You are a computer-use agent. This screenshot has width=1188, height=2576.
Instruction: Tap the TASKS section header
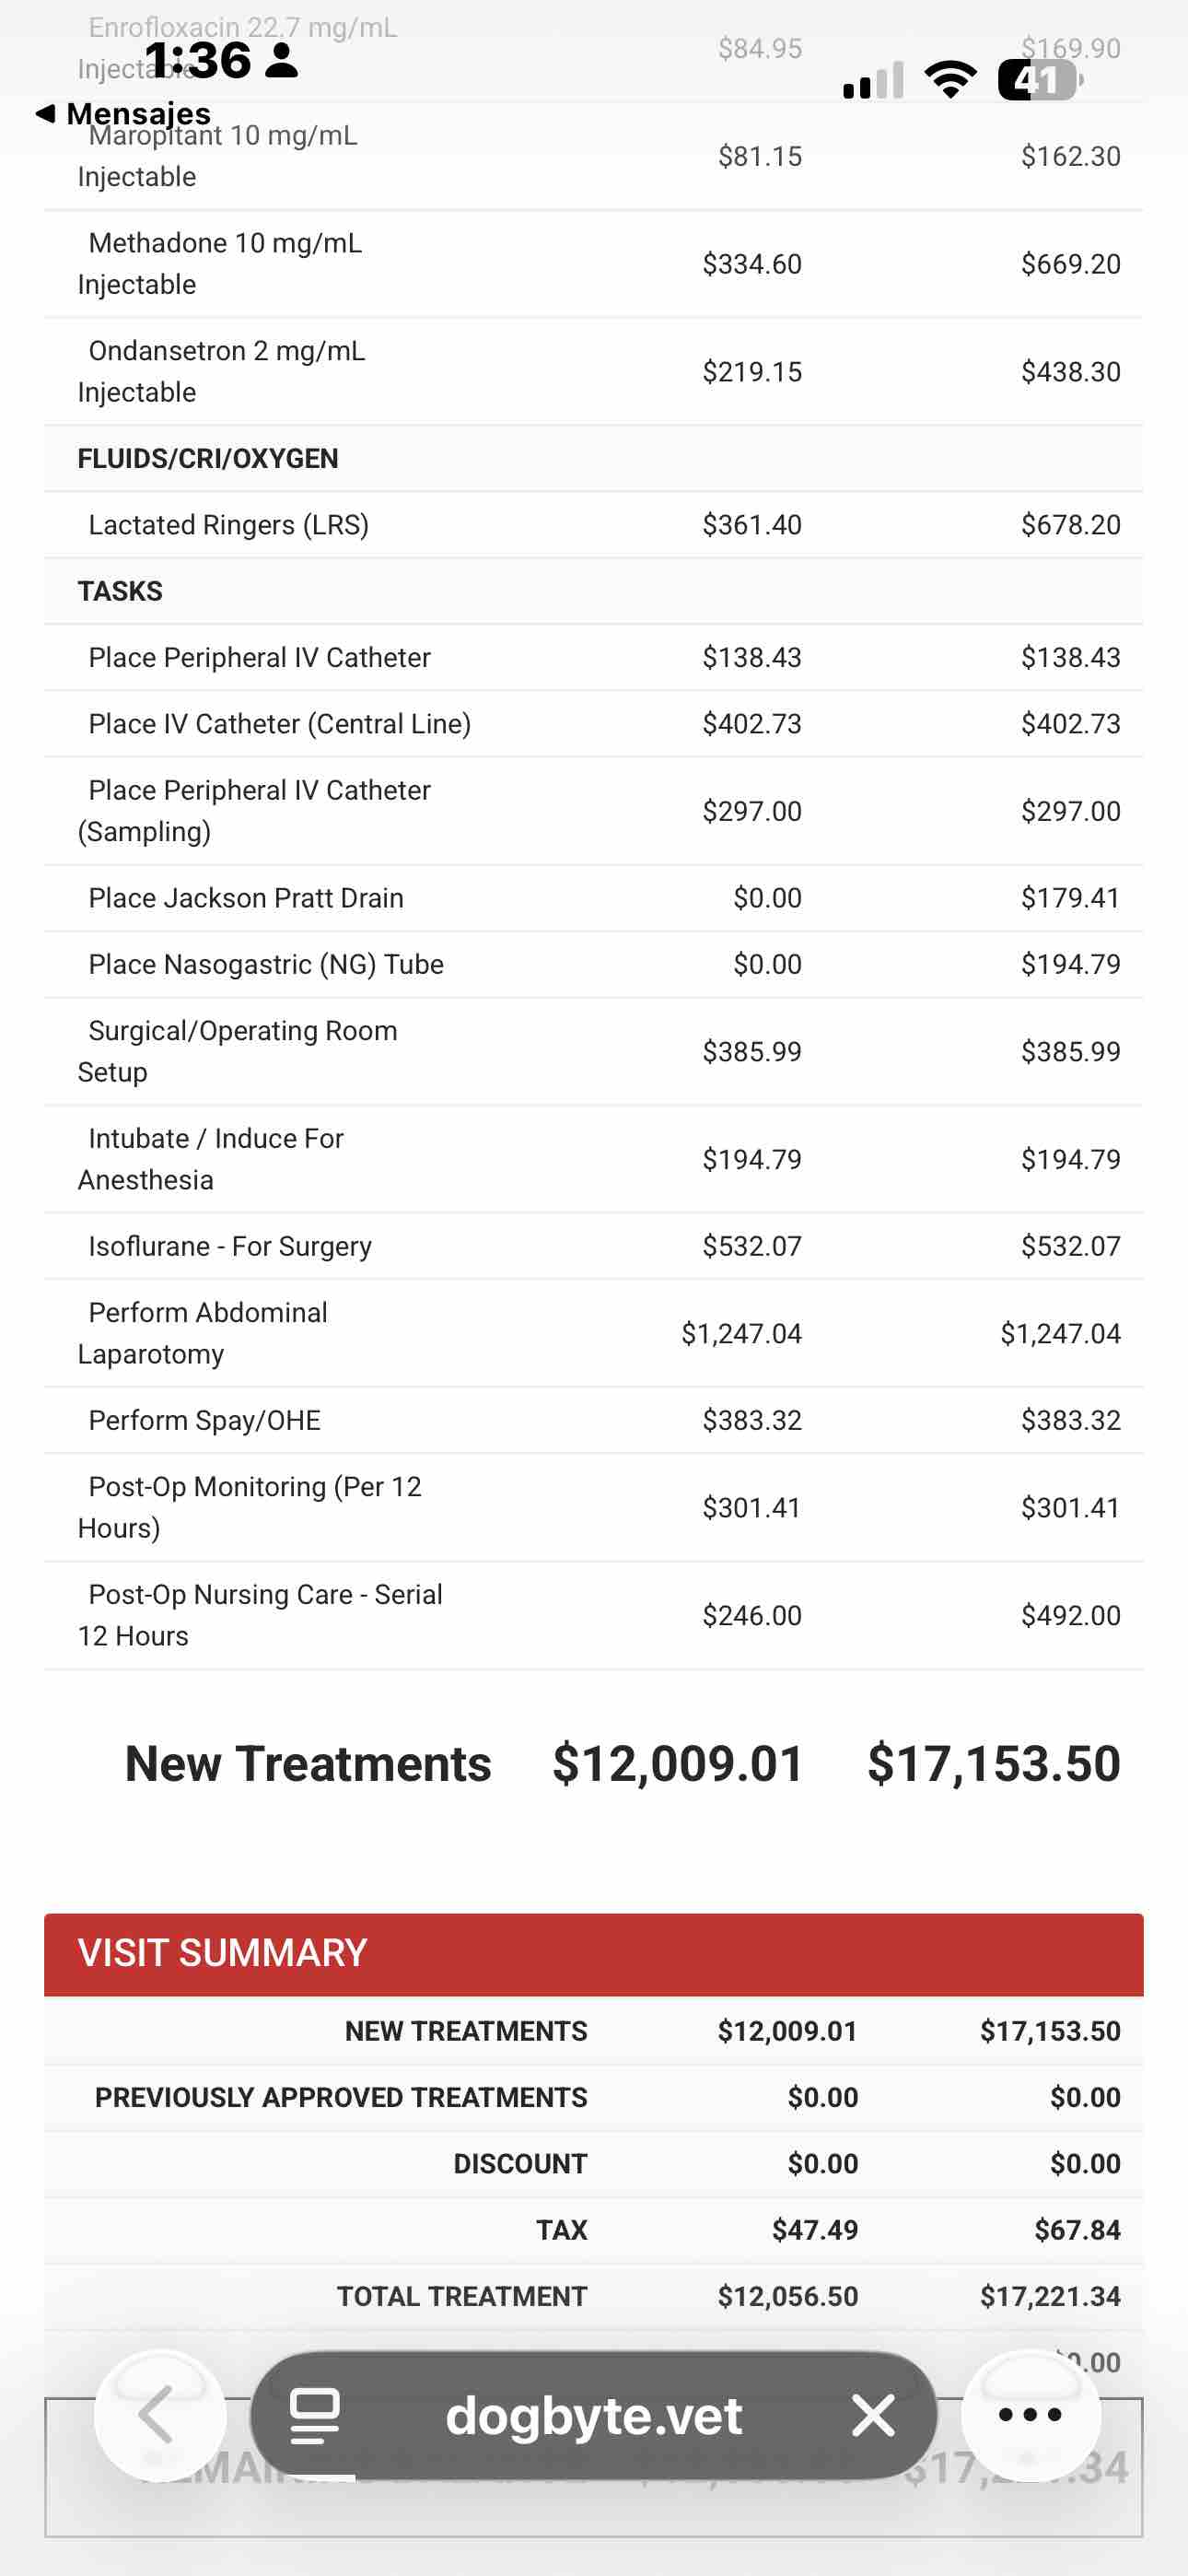120,591
